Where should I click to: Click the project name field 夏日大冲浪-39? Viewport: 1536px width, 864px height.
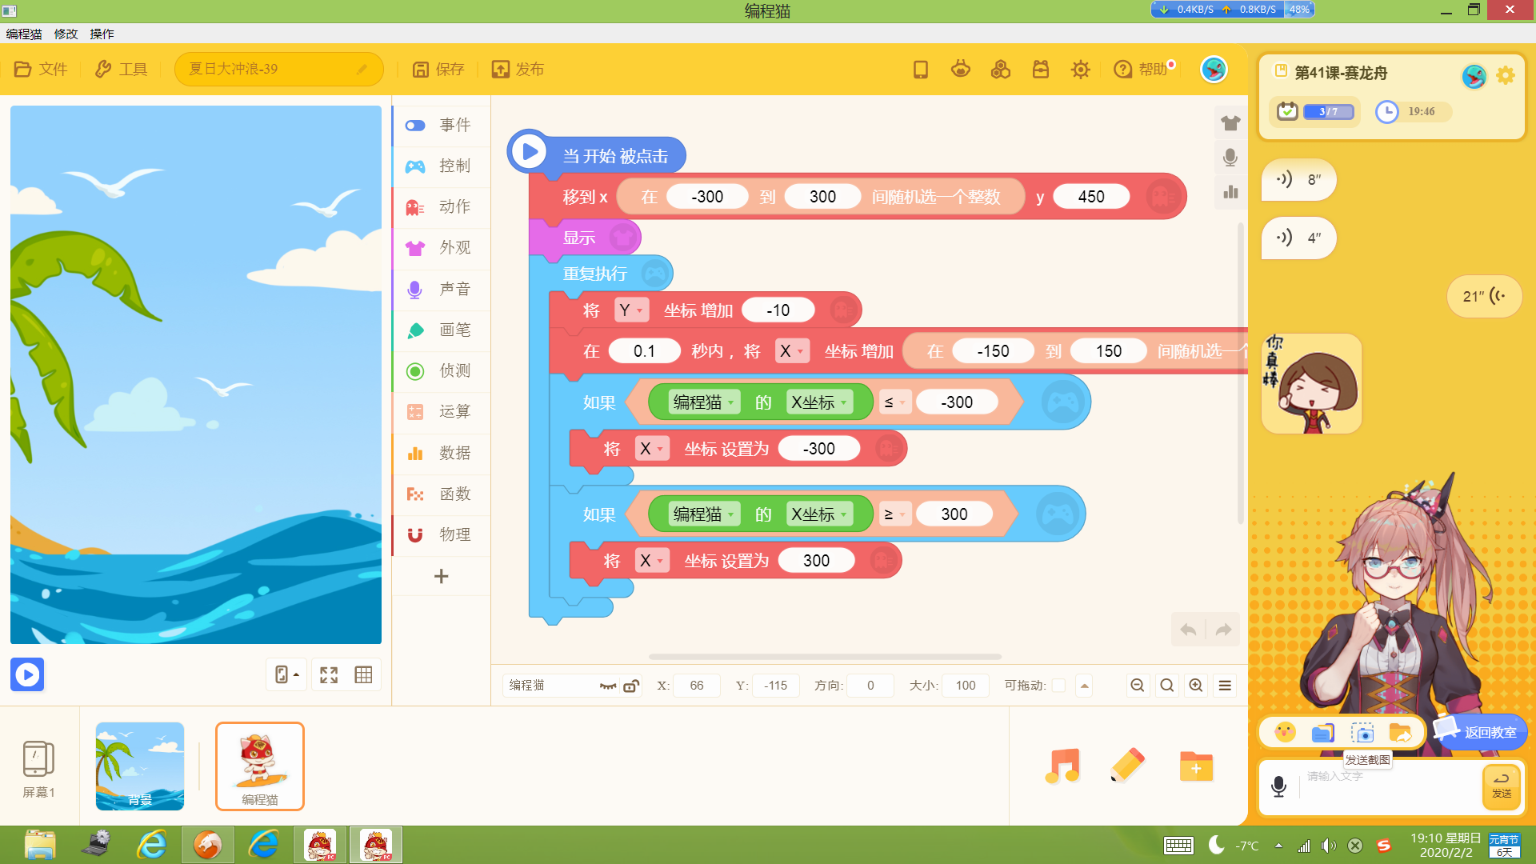pos(278,69)
